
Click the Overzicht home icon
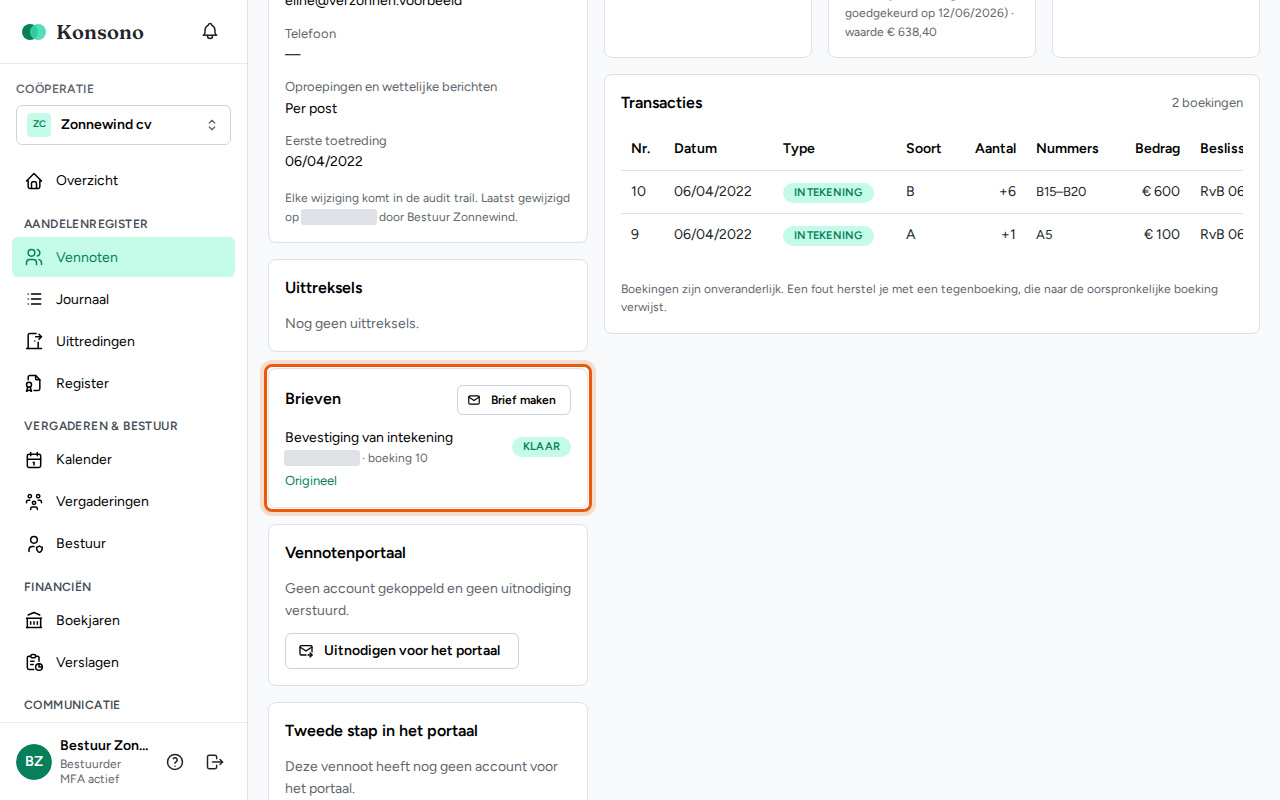point(35,181)
